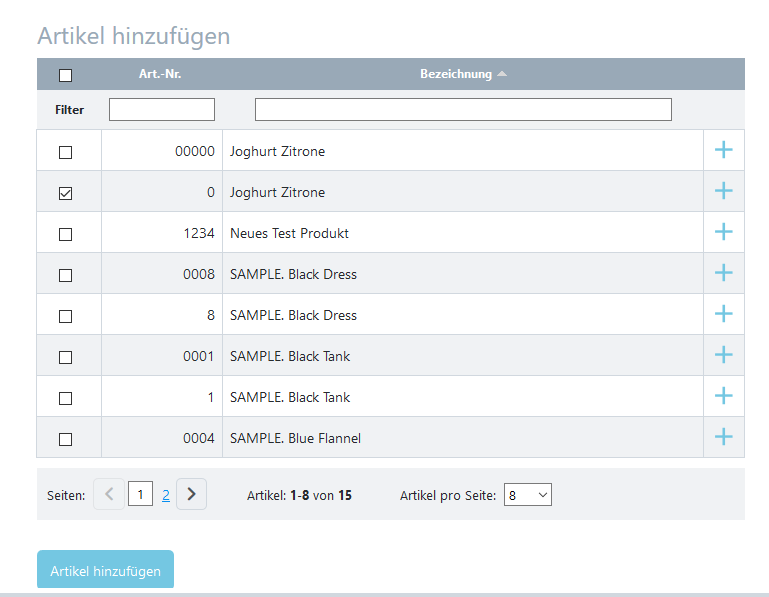Focus the Art.-Nr. filter field
Viewport: 769px width, 597px height.
162,109
